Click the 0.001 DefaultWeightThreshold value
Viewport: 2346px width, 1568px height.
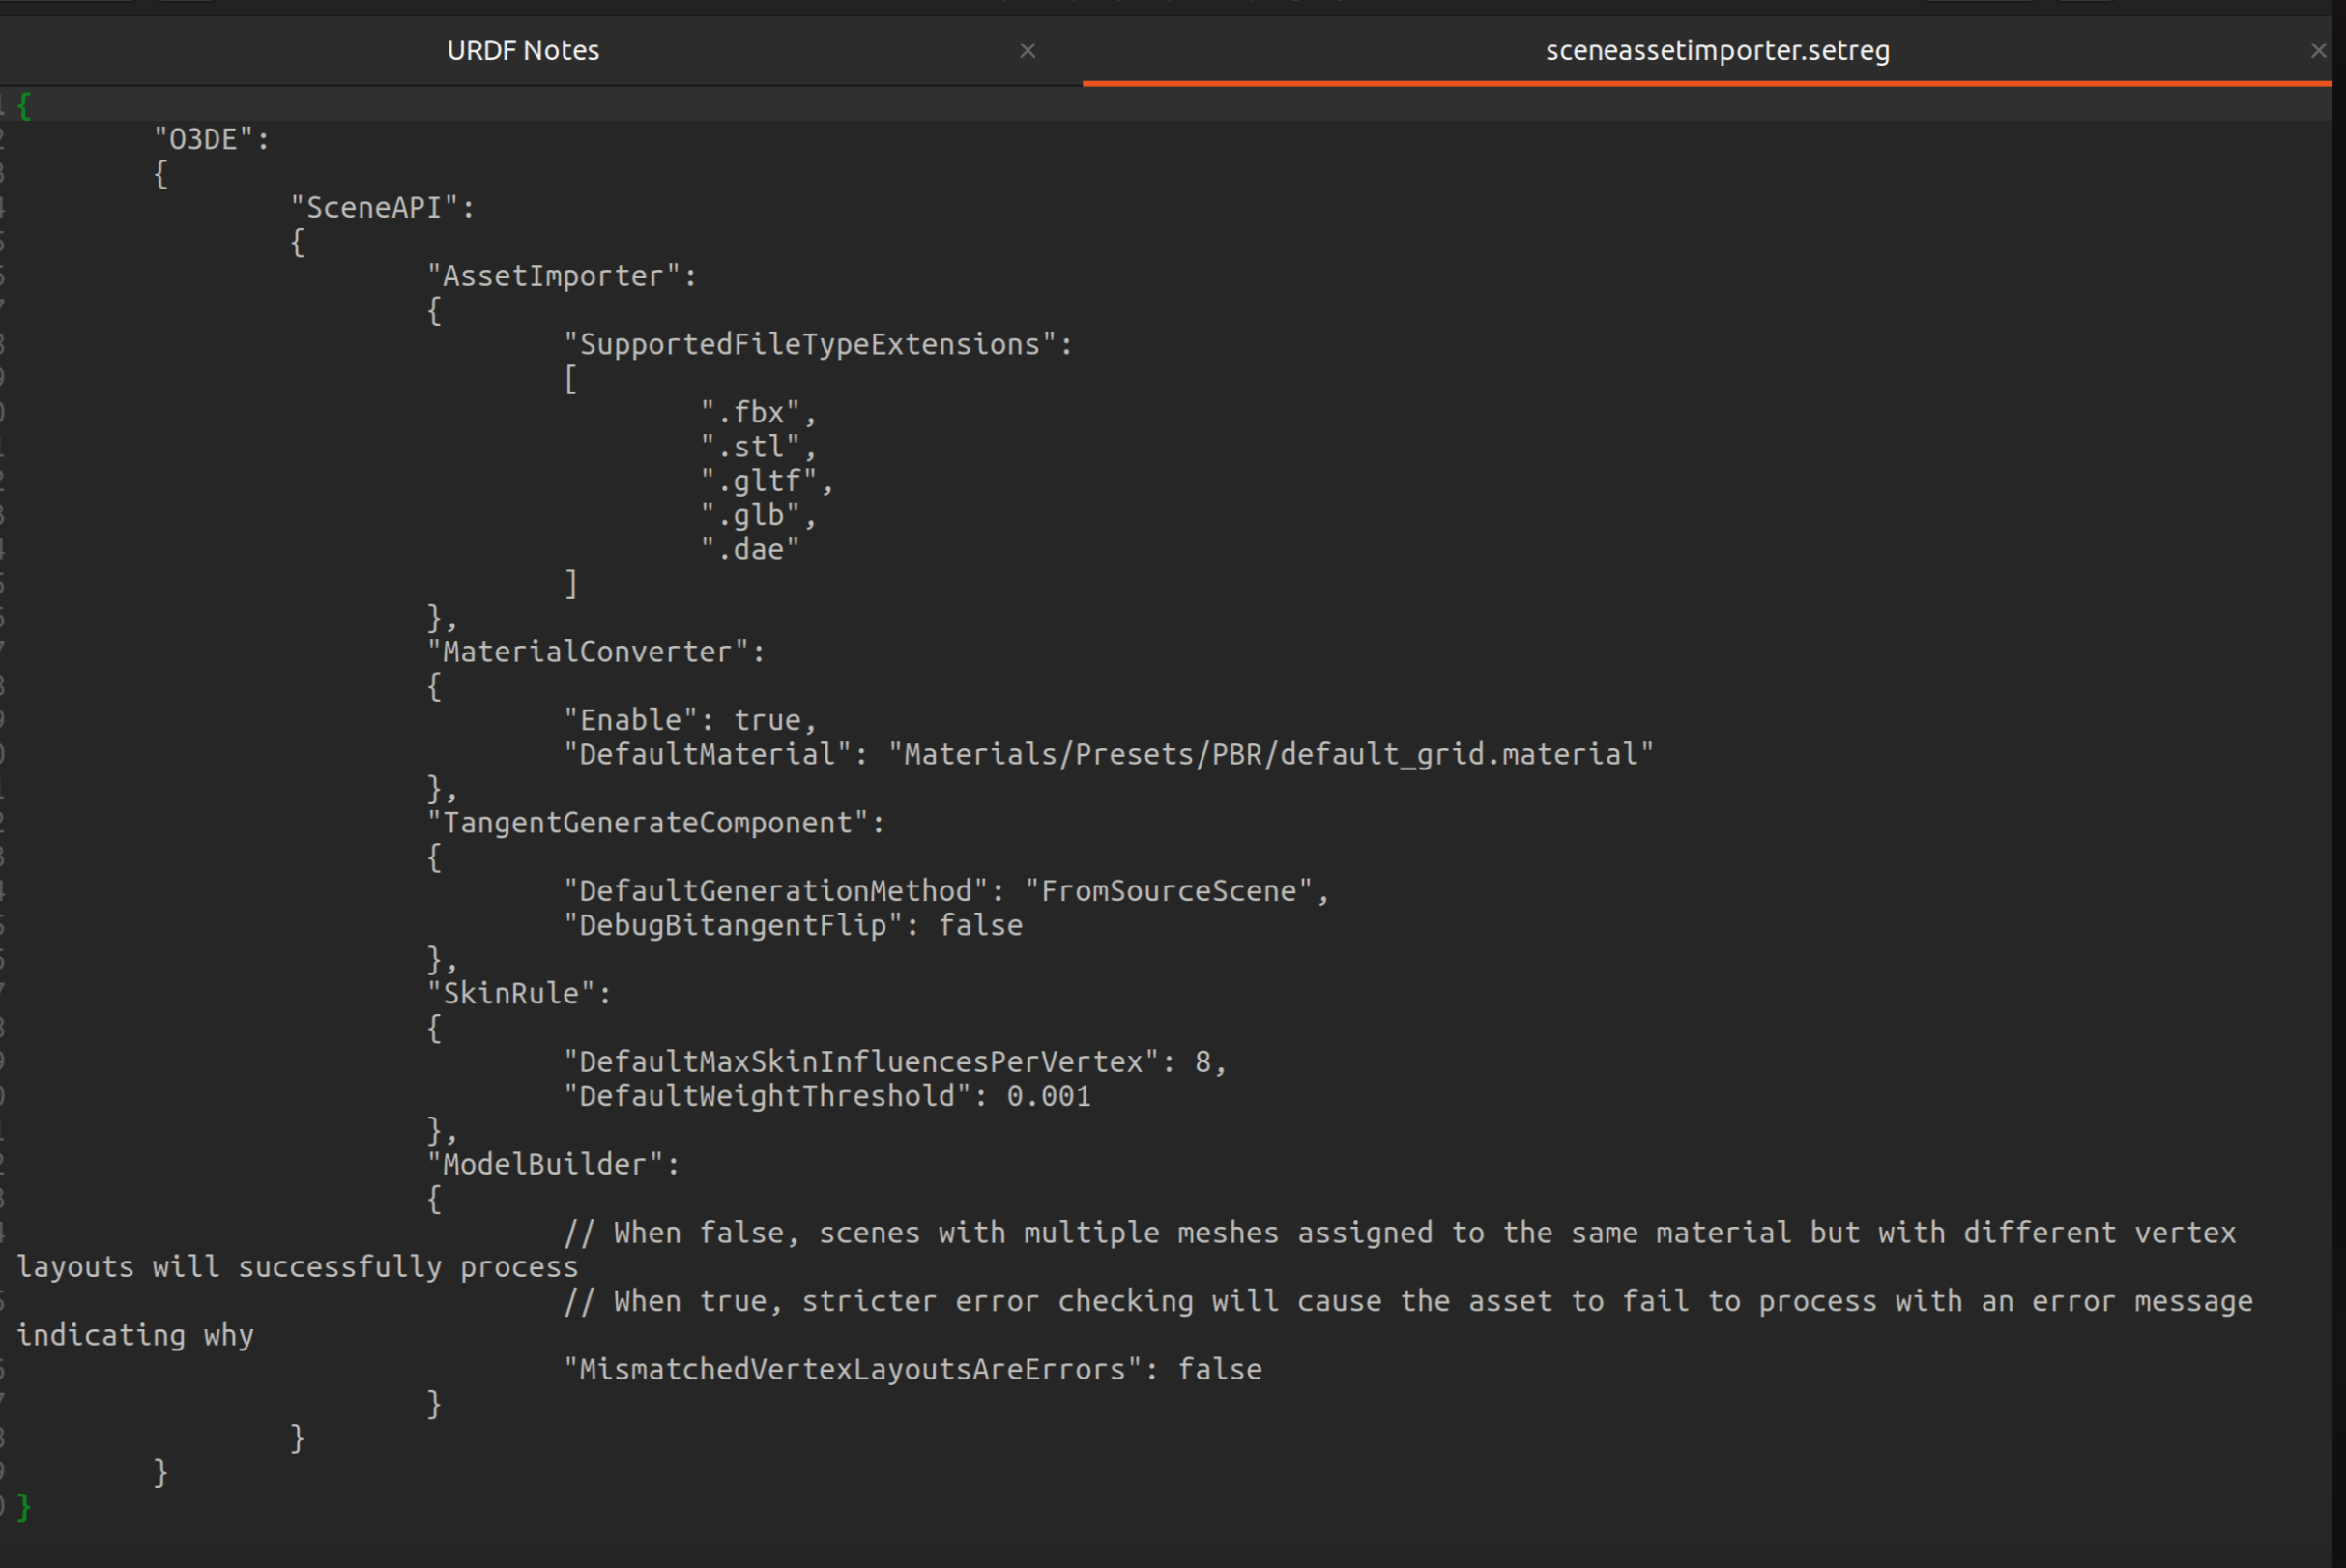(1047, 1096)
